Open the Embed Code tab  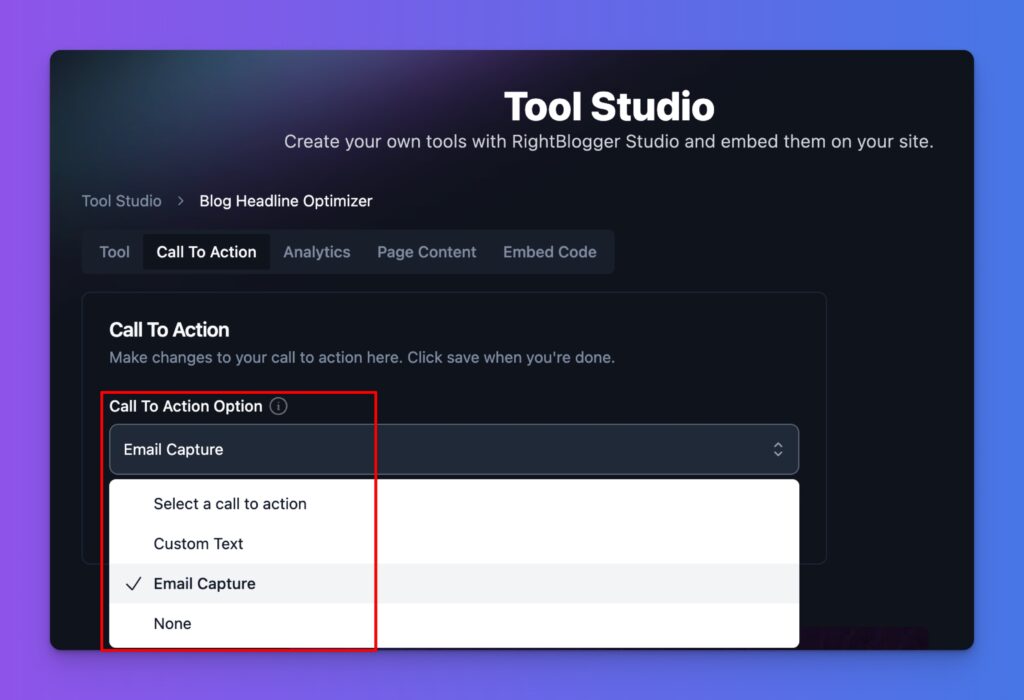pyautogui.click(x=549, y=251)
